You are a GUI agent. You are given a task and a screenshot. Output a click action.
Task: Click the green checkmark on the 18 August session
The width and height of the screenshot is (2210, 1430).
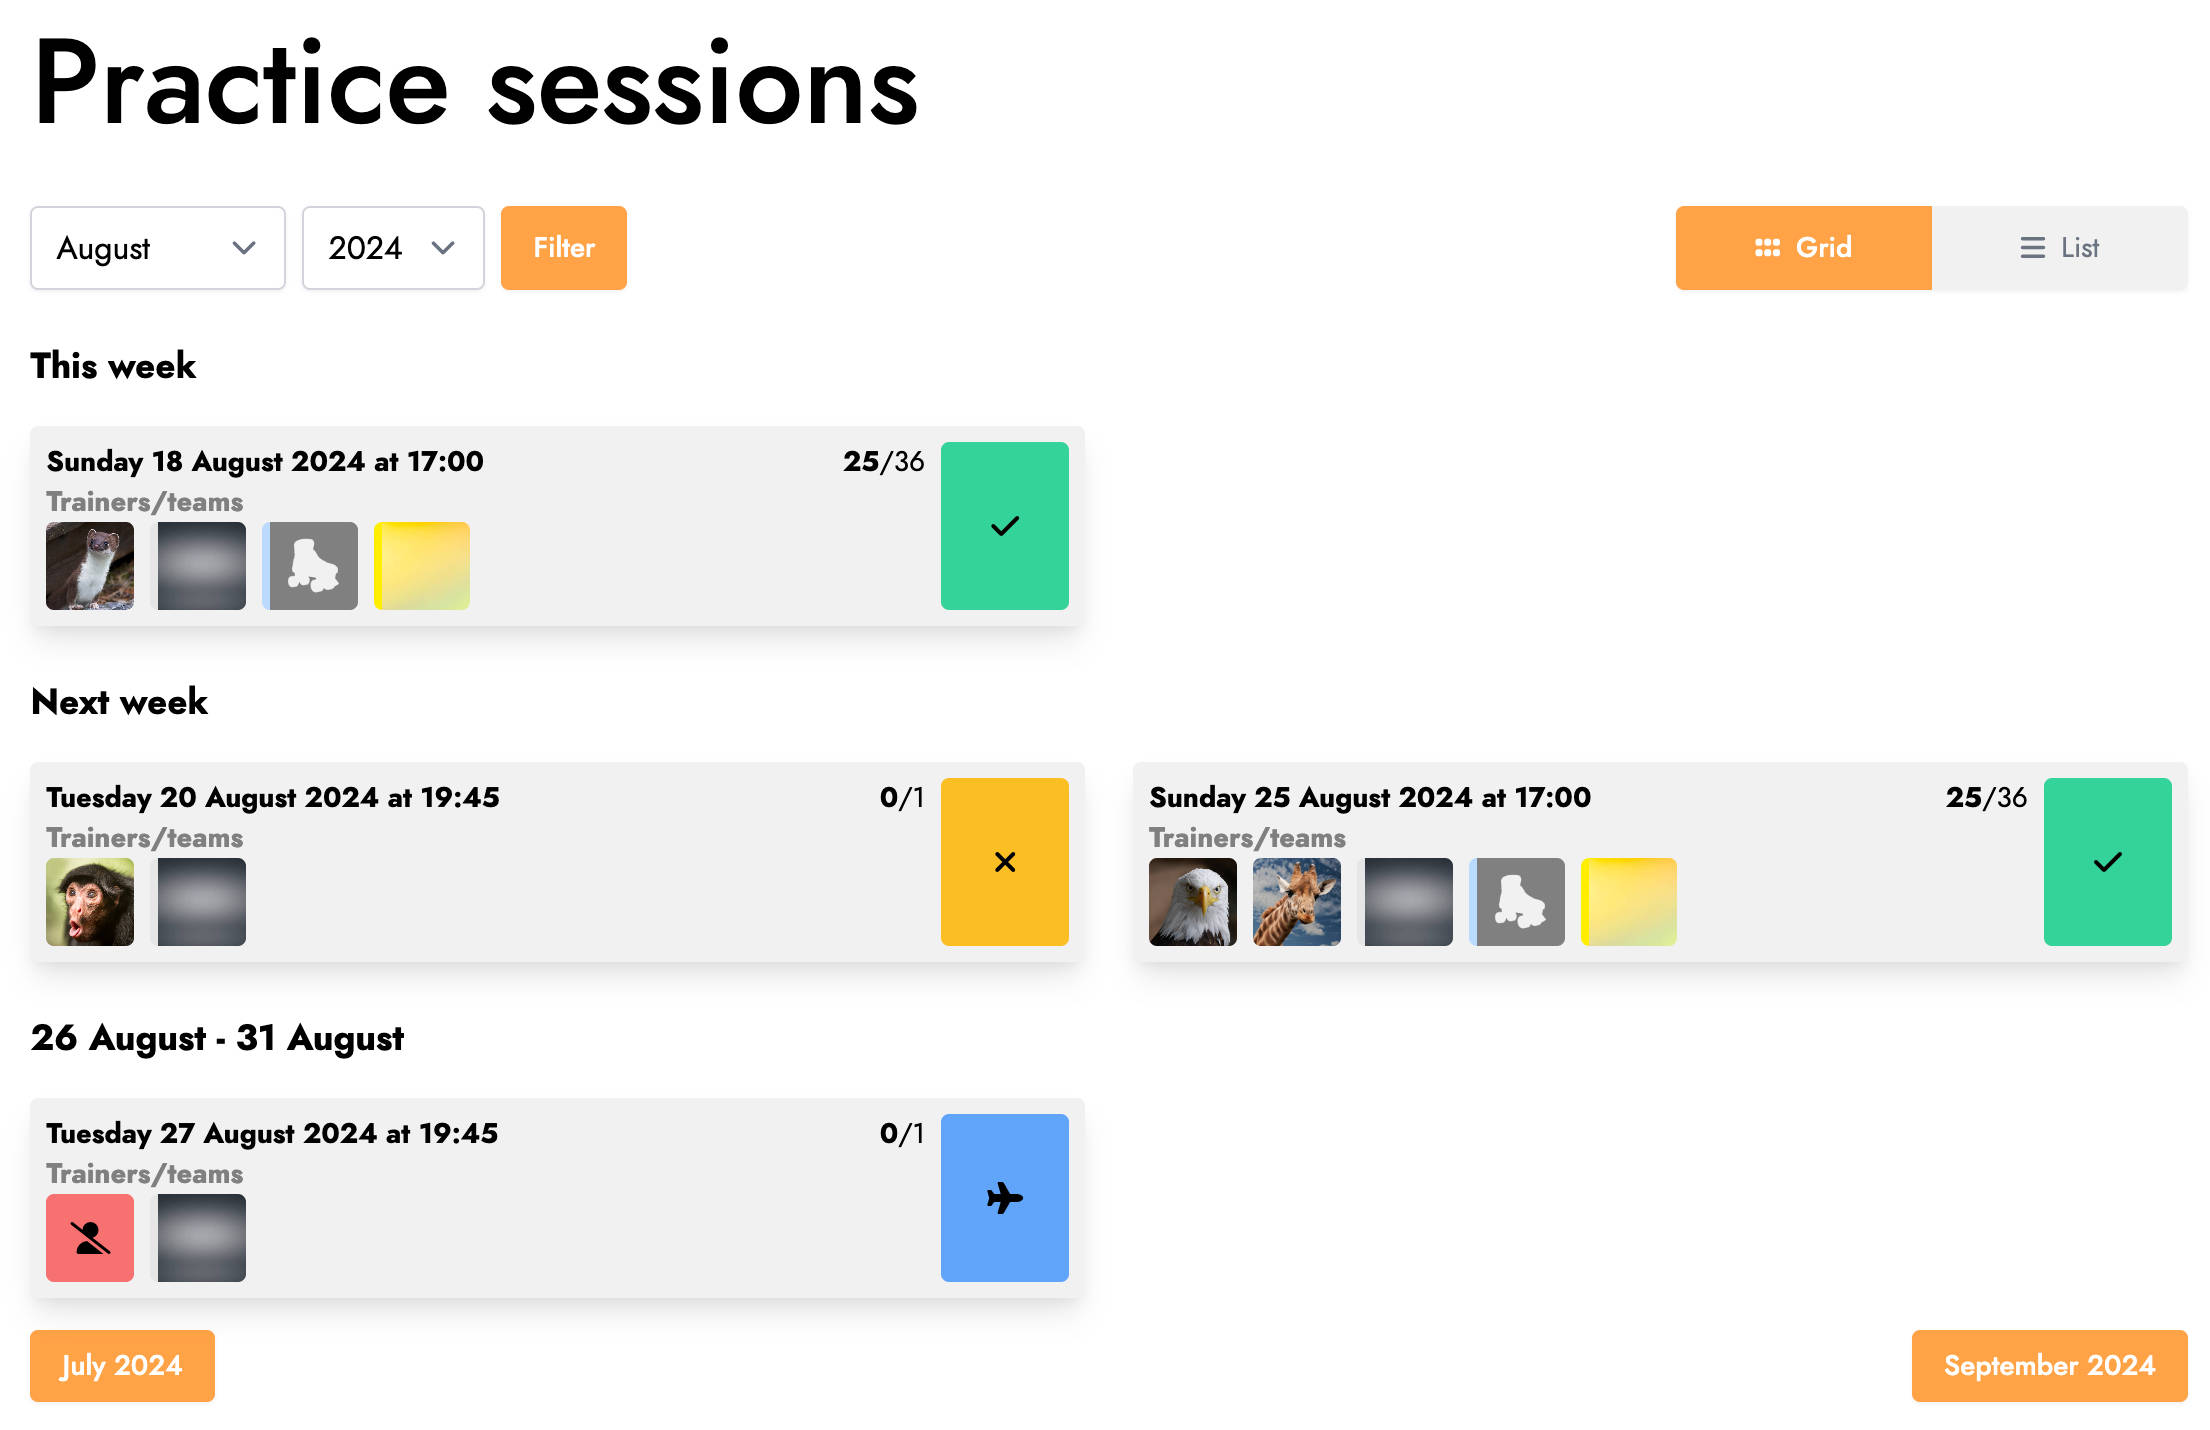pos(1004,526)
